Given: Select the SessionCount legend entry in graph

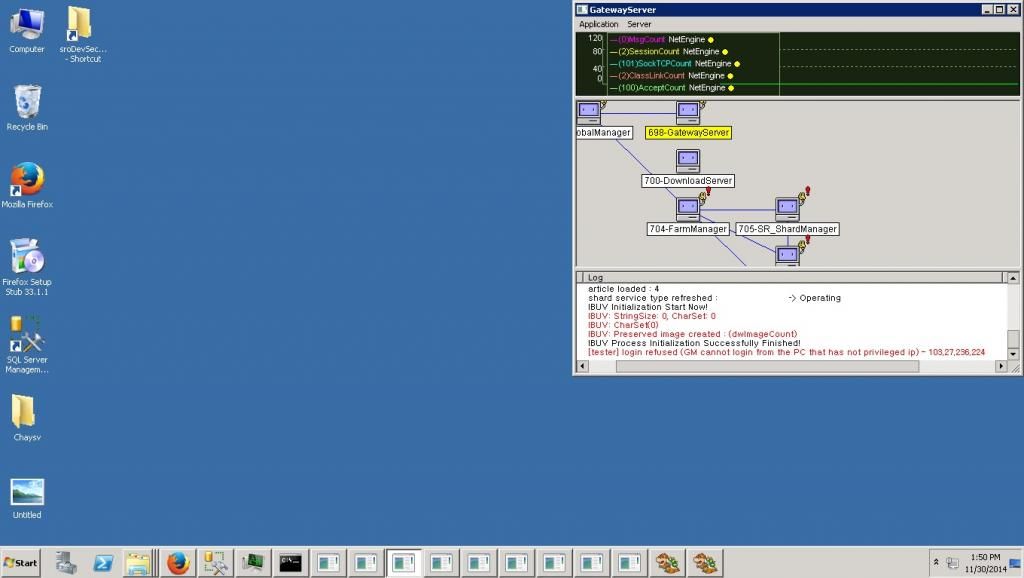Looking at the screenshot, I should [650, 51].
